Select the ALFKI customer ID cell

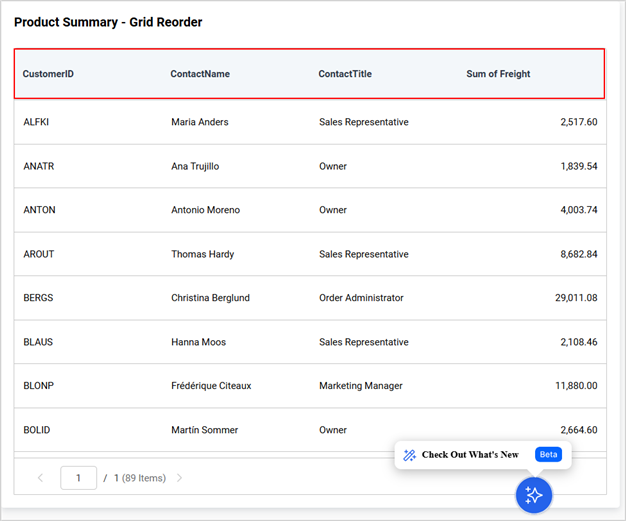pos(36,122)
